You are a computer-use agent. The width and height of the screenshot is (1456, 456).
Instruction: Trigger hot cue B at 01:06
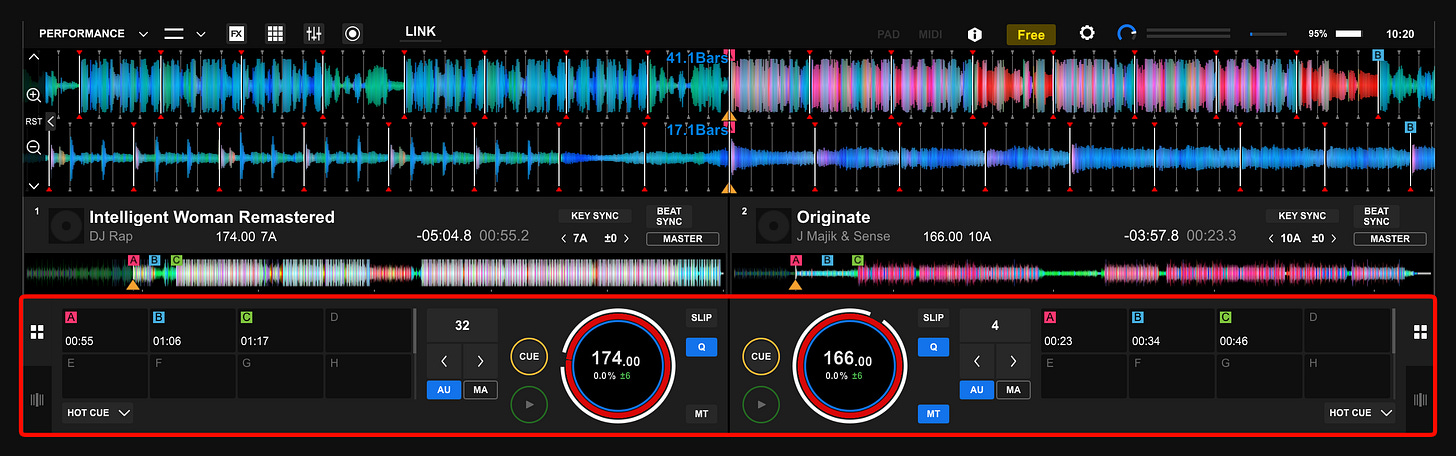(x=192, y=330)
